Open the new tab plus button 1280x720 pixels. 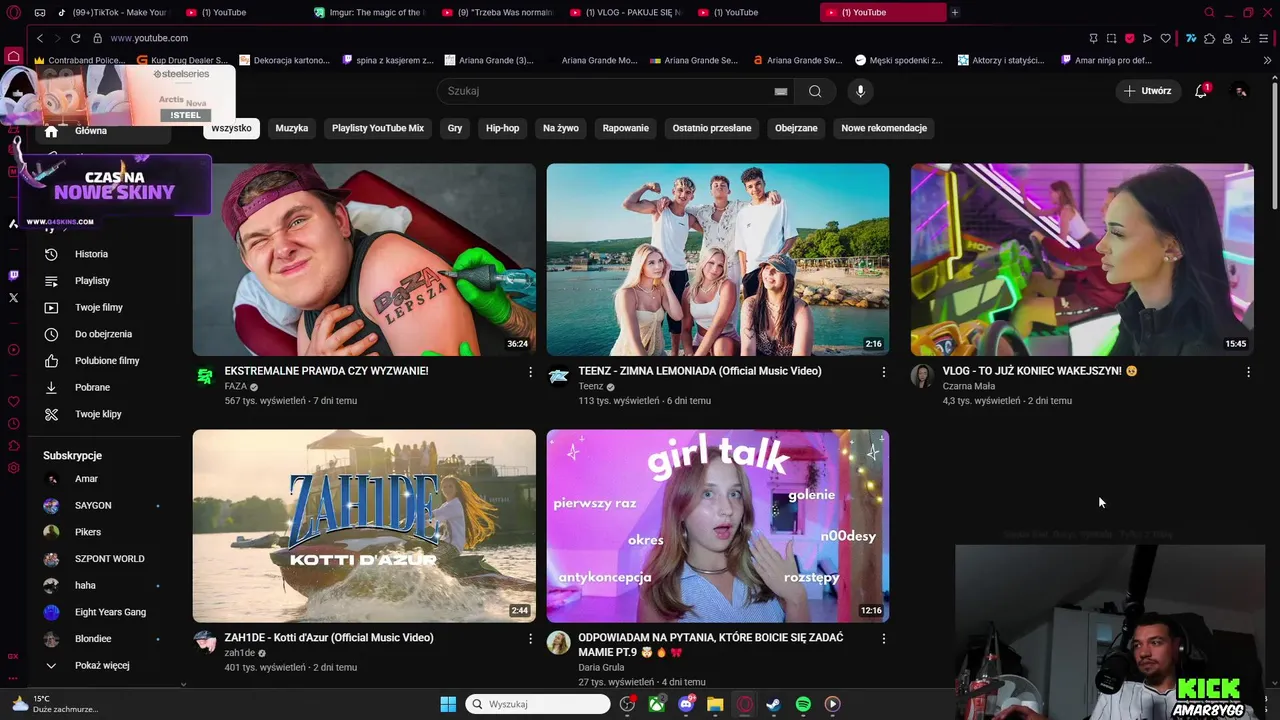pyautogui.click(x=955, y=12)
